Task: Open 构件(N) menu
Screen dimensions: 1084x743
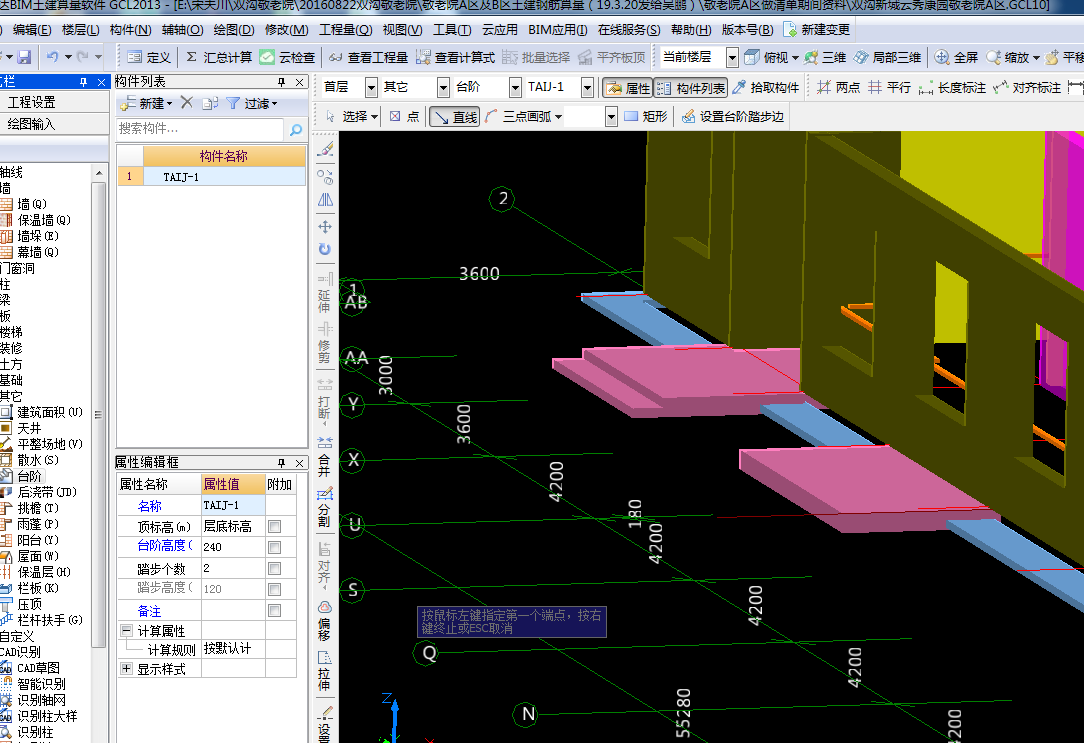Action: point(131,30)
